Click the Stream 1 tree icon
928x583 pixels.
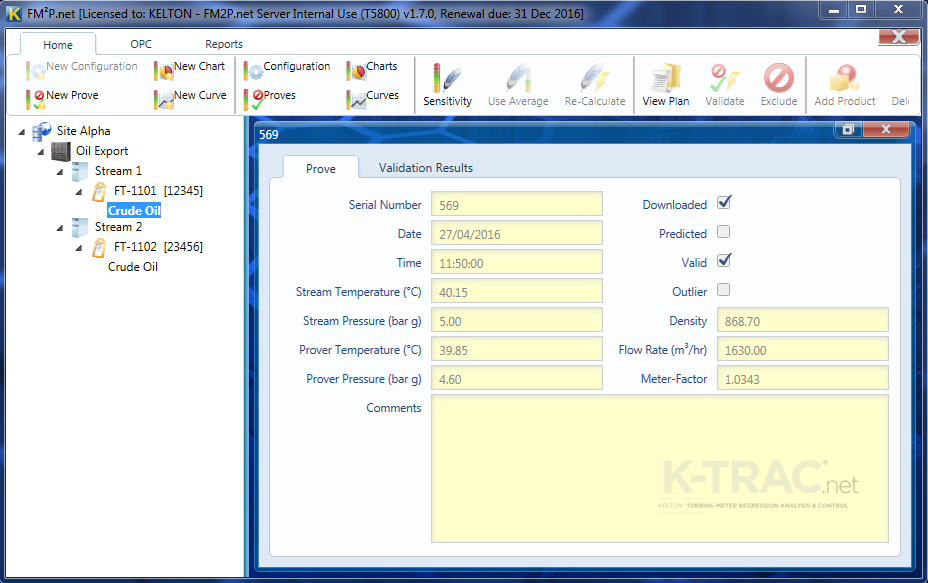pos(80,171)
